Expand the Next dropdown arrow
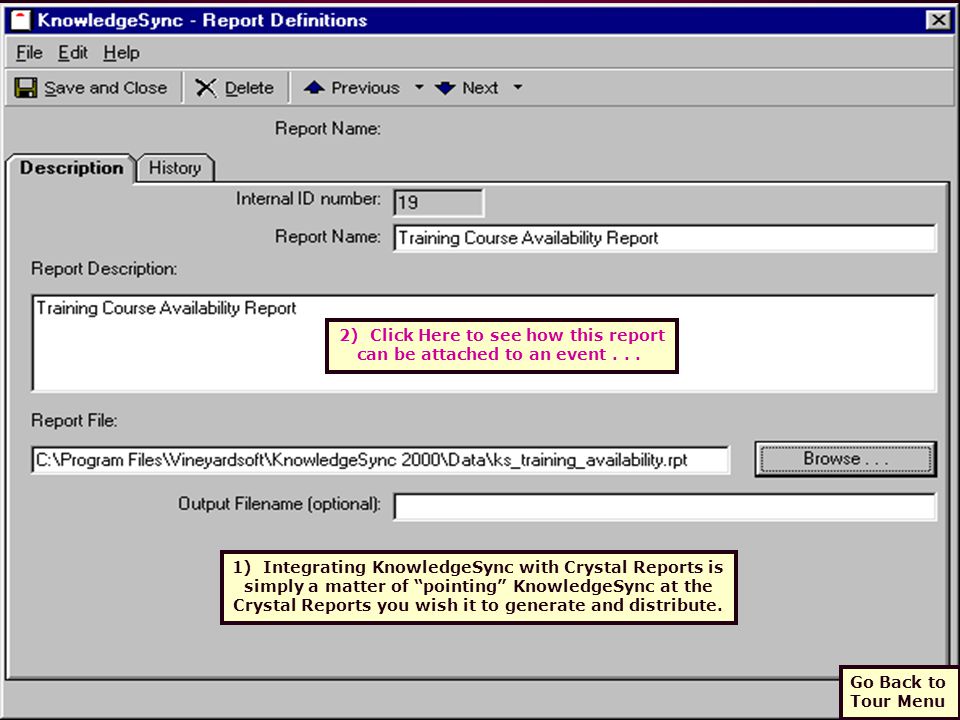 coord(518,88)
